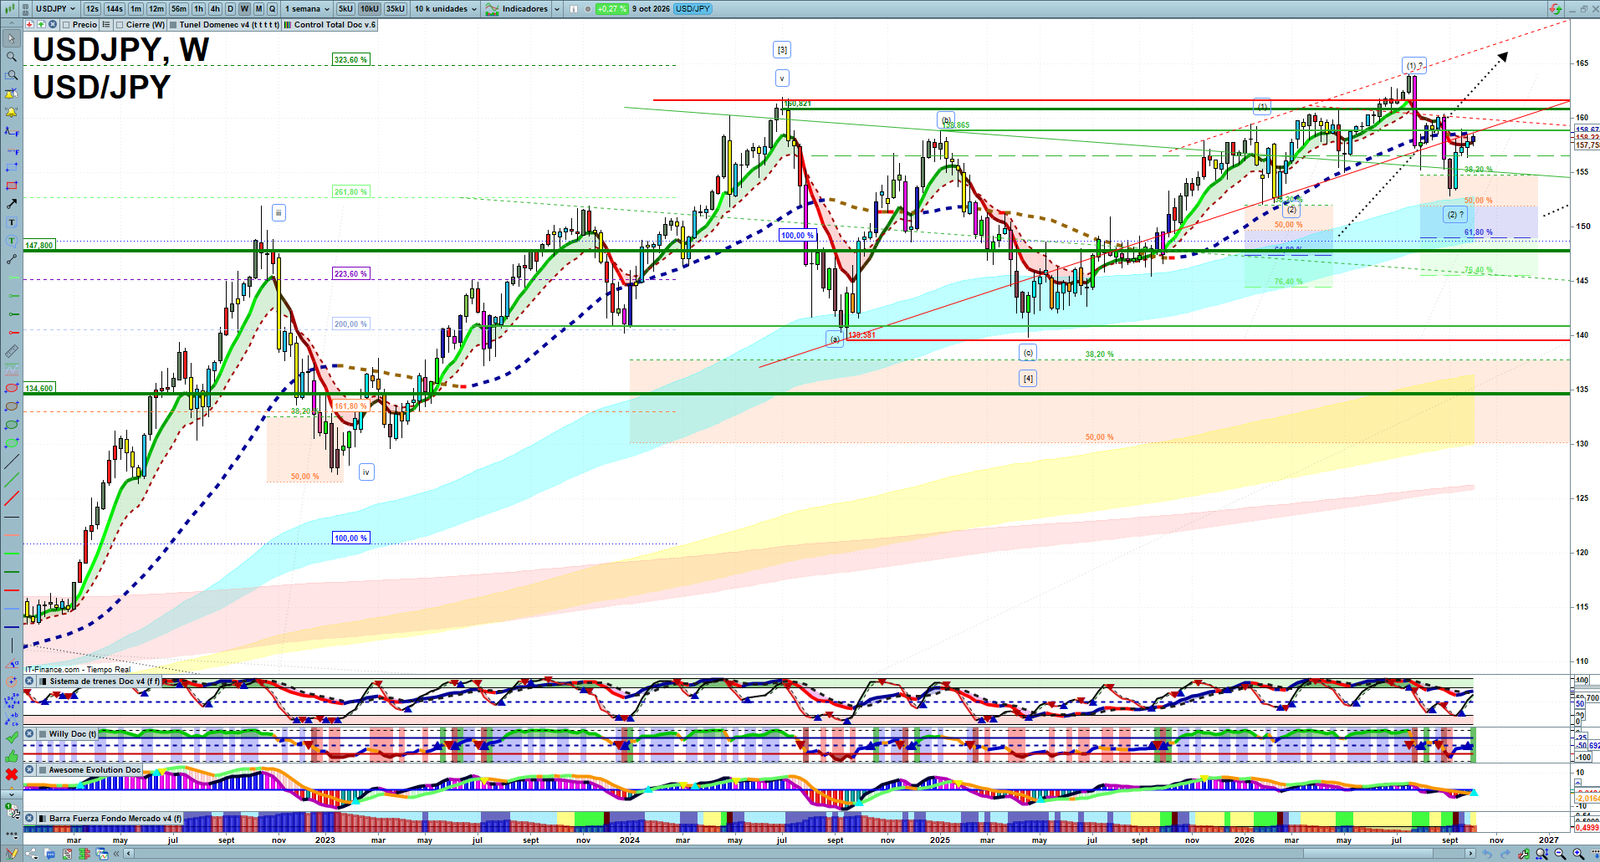Viewport: 1600px width, 862px height.
Task: Close the Sistema de trenes Doc panel
Action: click(29, 681)
